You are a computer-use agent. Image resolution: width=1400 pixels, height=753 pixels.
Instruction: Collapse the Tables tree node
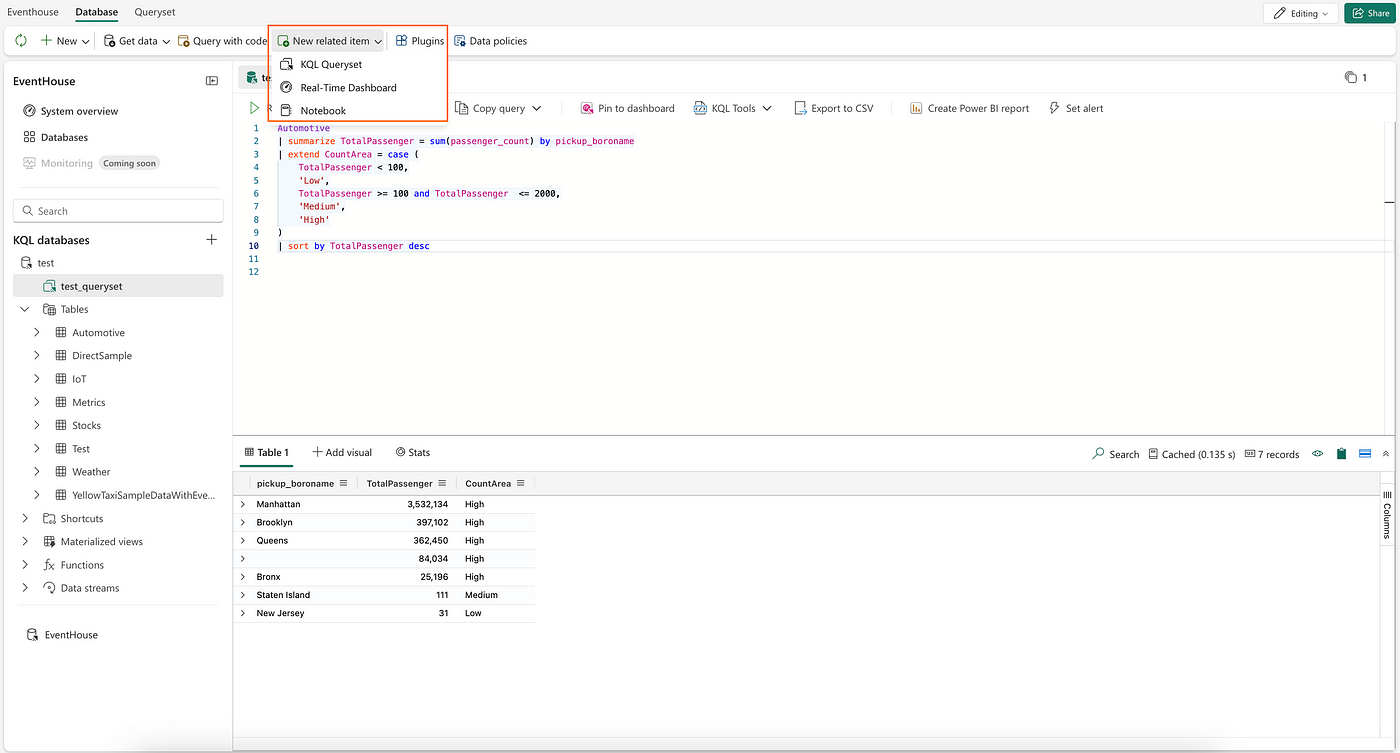pyautogui.click(x=25, y=310)
